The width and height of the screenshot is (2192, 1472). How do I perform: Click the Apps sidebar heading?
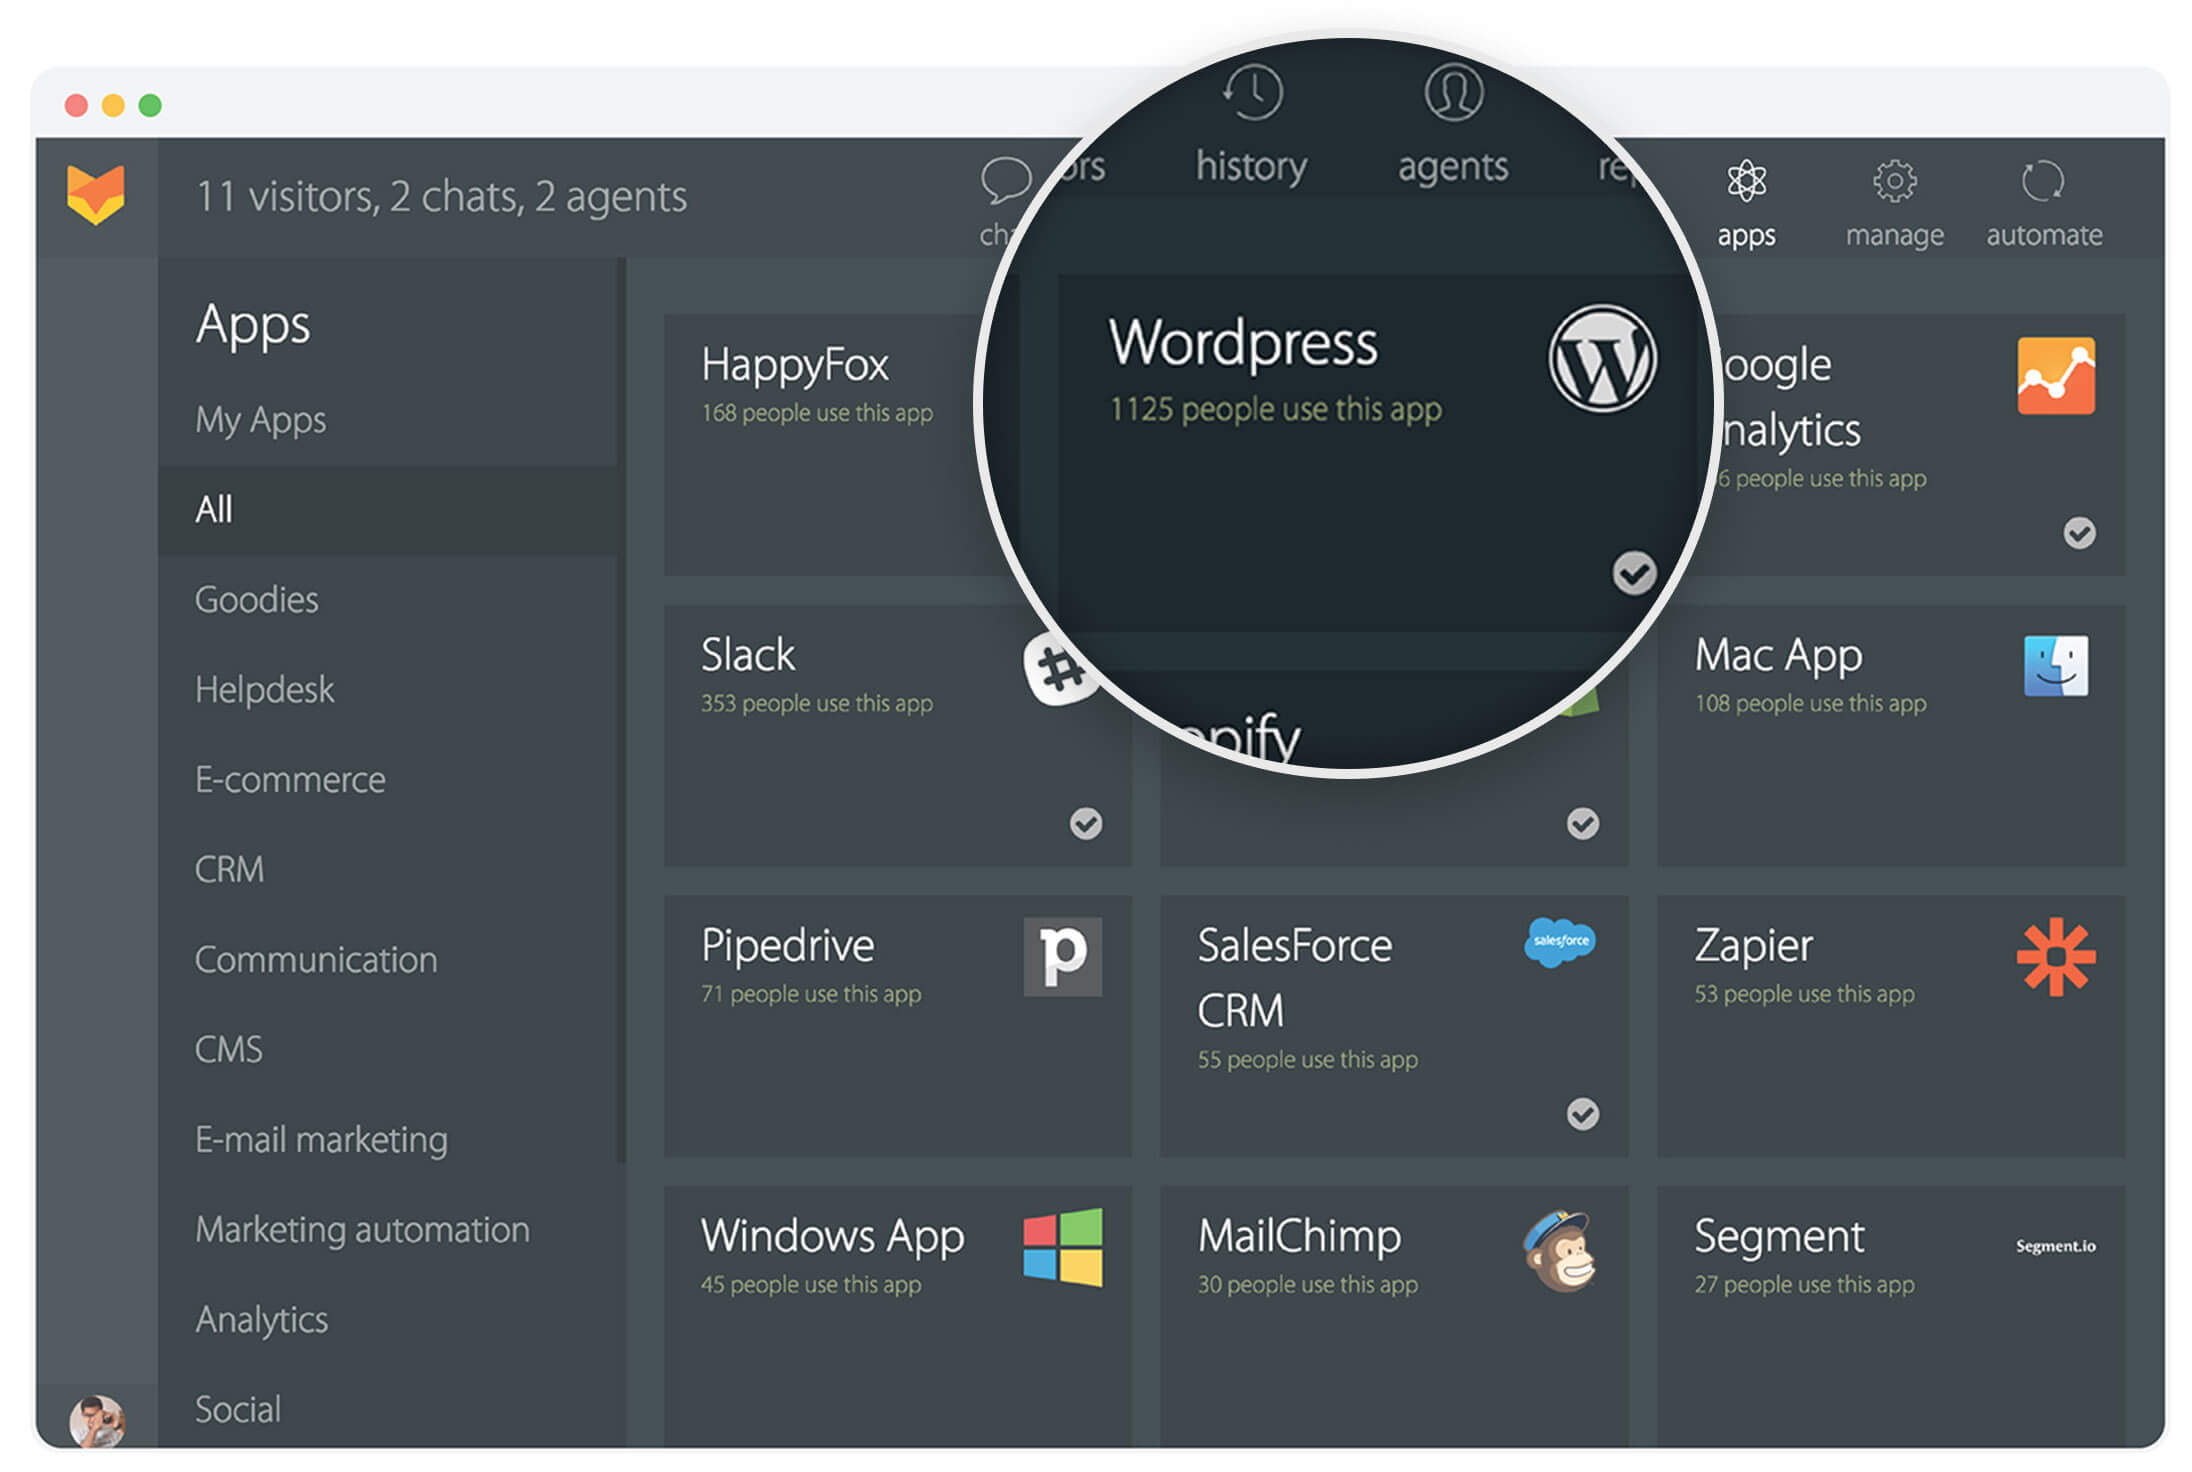[x=253, y=326]
